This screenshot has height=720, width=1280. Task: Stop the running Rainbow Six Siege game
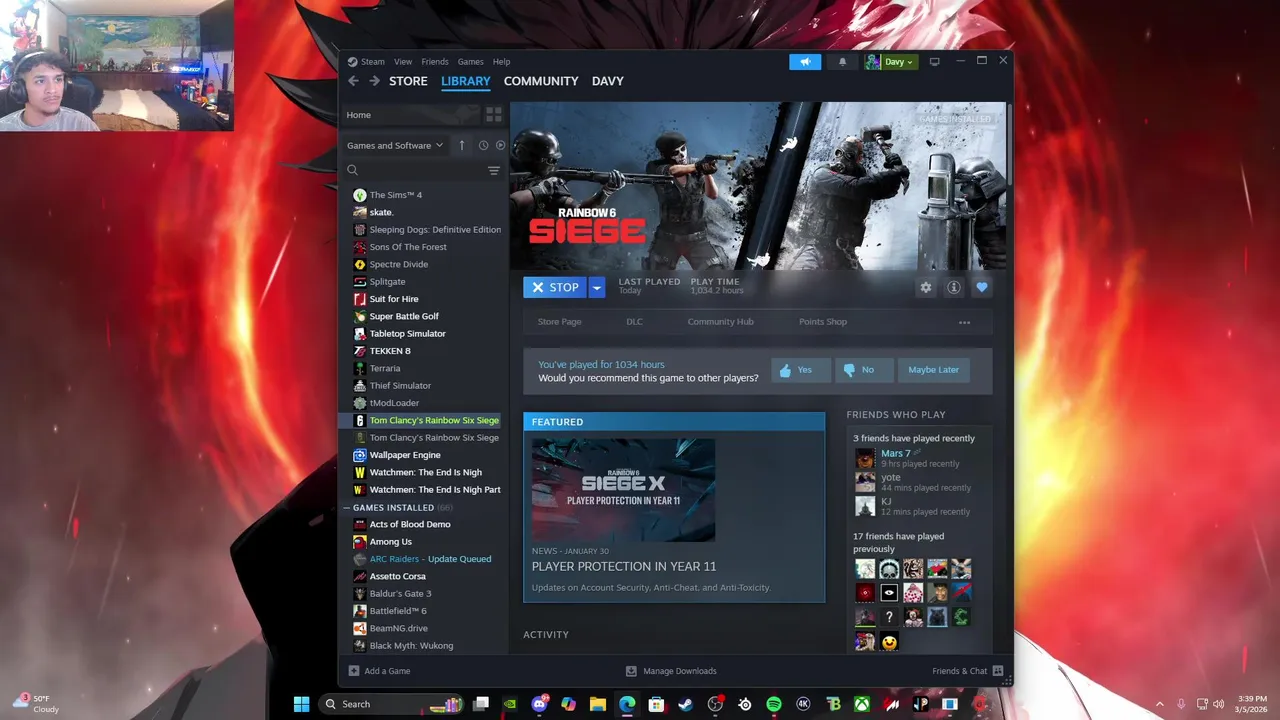[x=555, y=287]
